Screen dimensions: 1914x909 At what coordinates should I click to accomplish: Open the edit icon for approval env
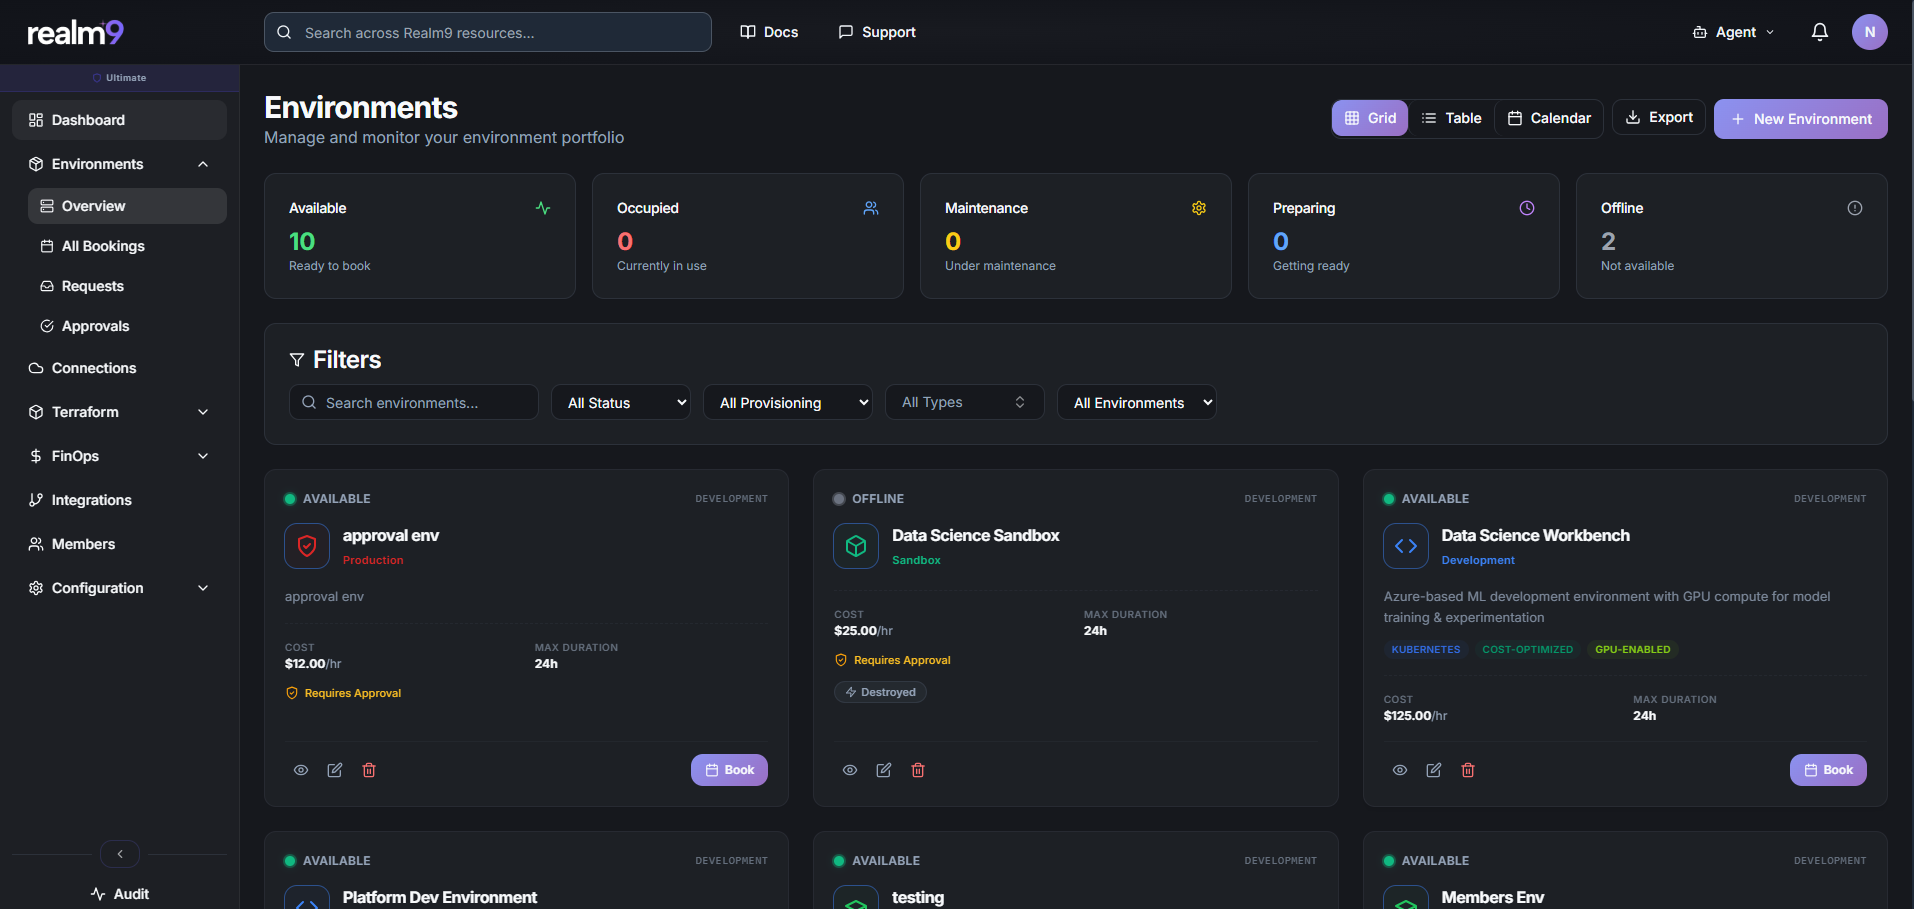click(x=334, y=769)
